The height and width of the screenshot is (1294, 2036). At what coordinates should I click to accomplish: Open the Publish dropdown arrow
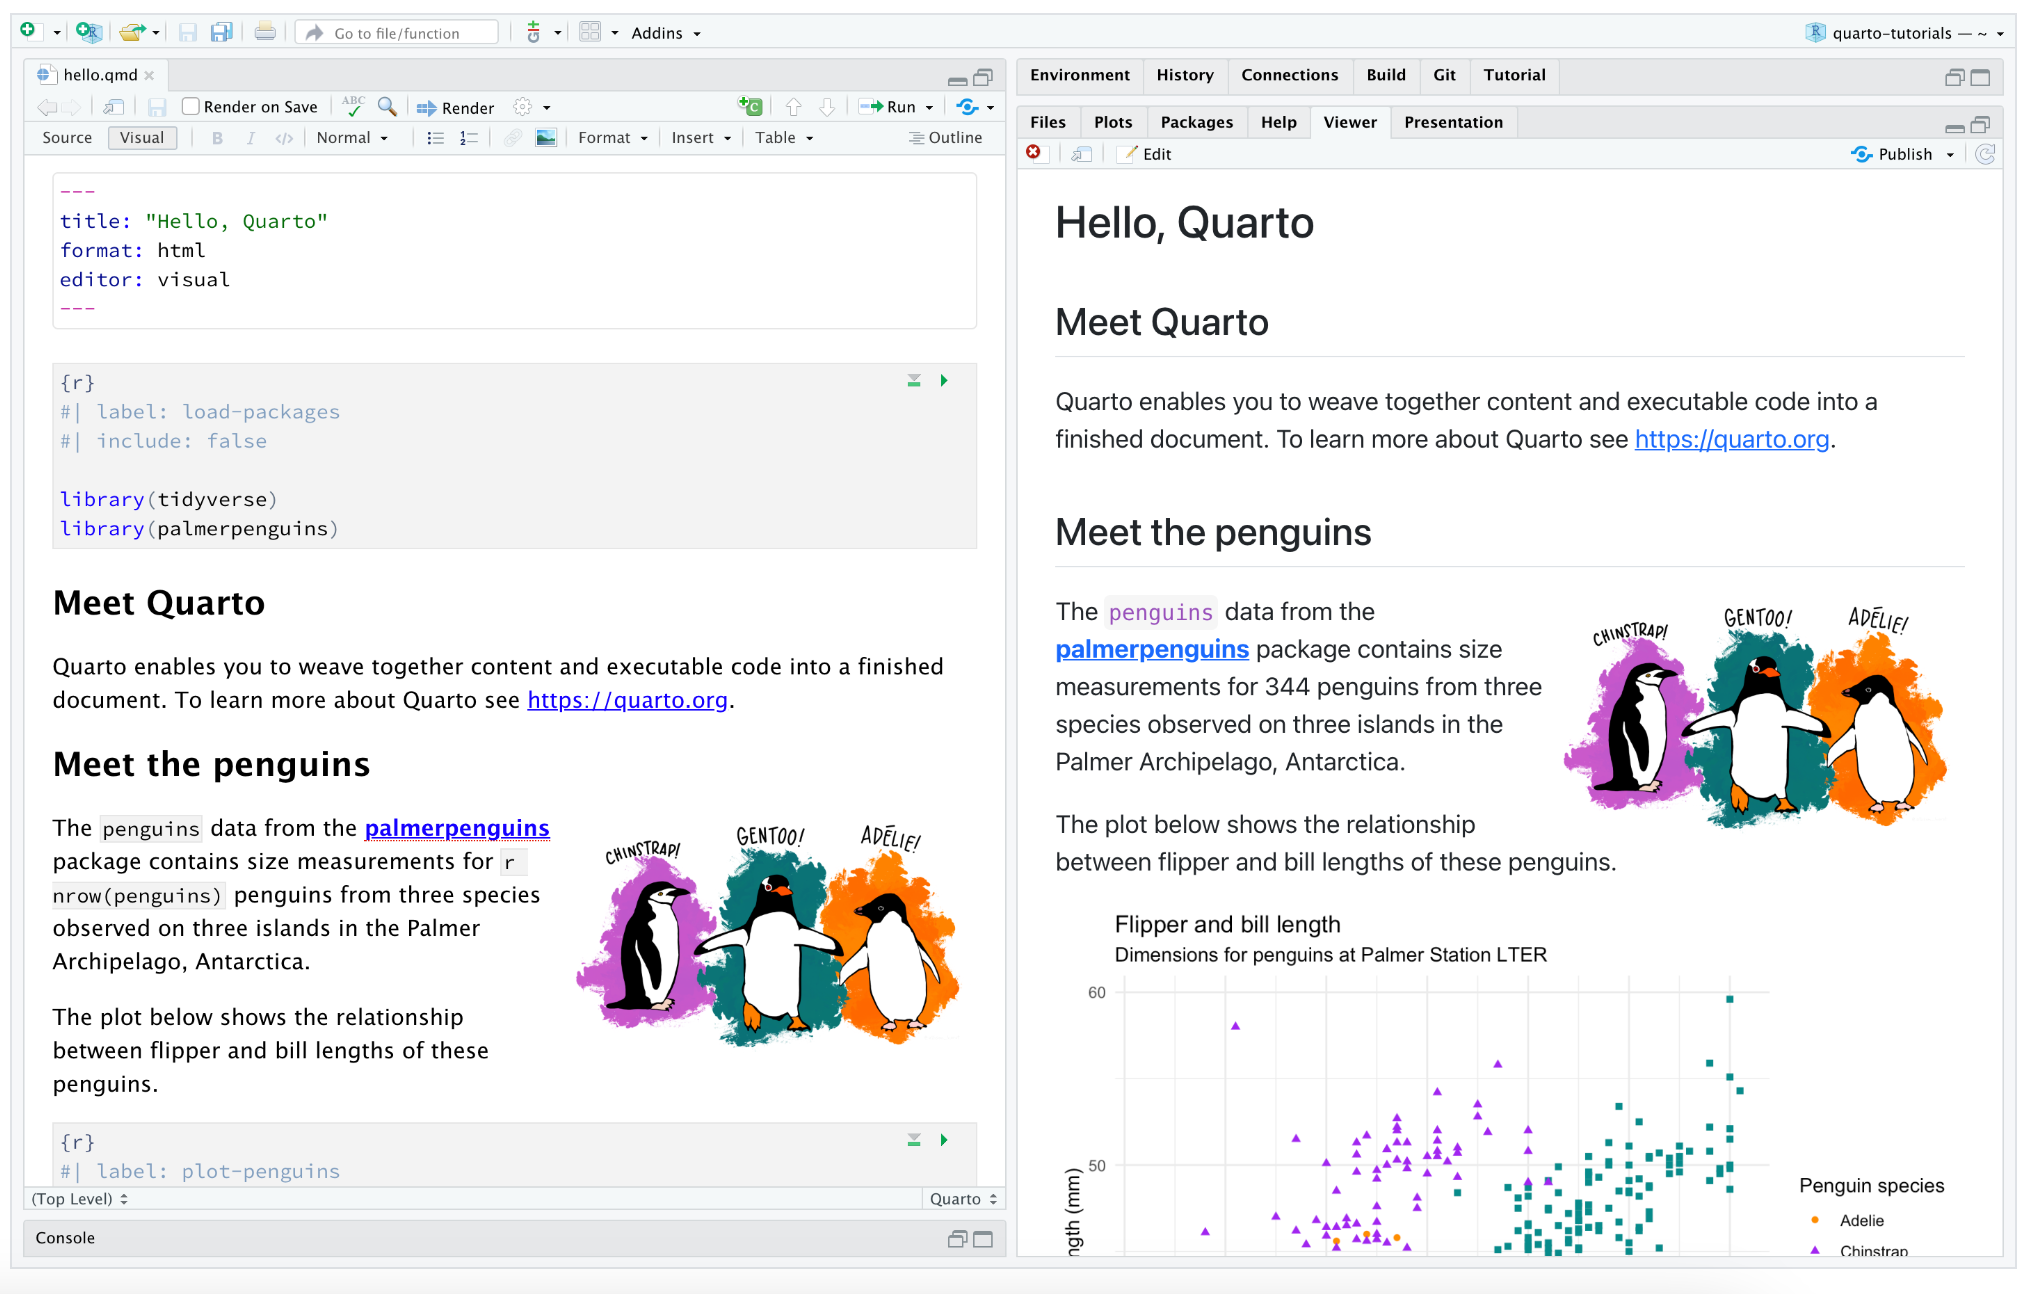coord(1950,155)
